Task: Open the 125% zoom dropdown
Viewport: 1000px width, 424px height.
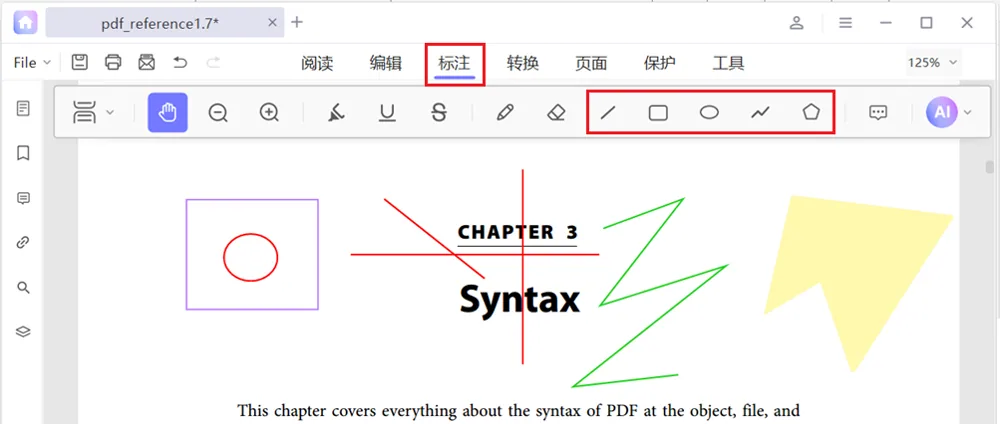Action: (x=933, y=62)
